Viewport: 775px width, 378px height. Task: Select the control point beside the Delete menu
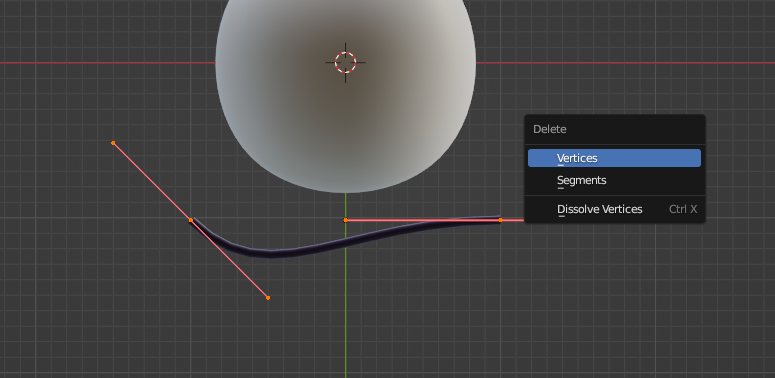500,220
